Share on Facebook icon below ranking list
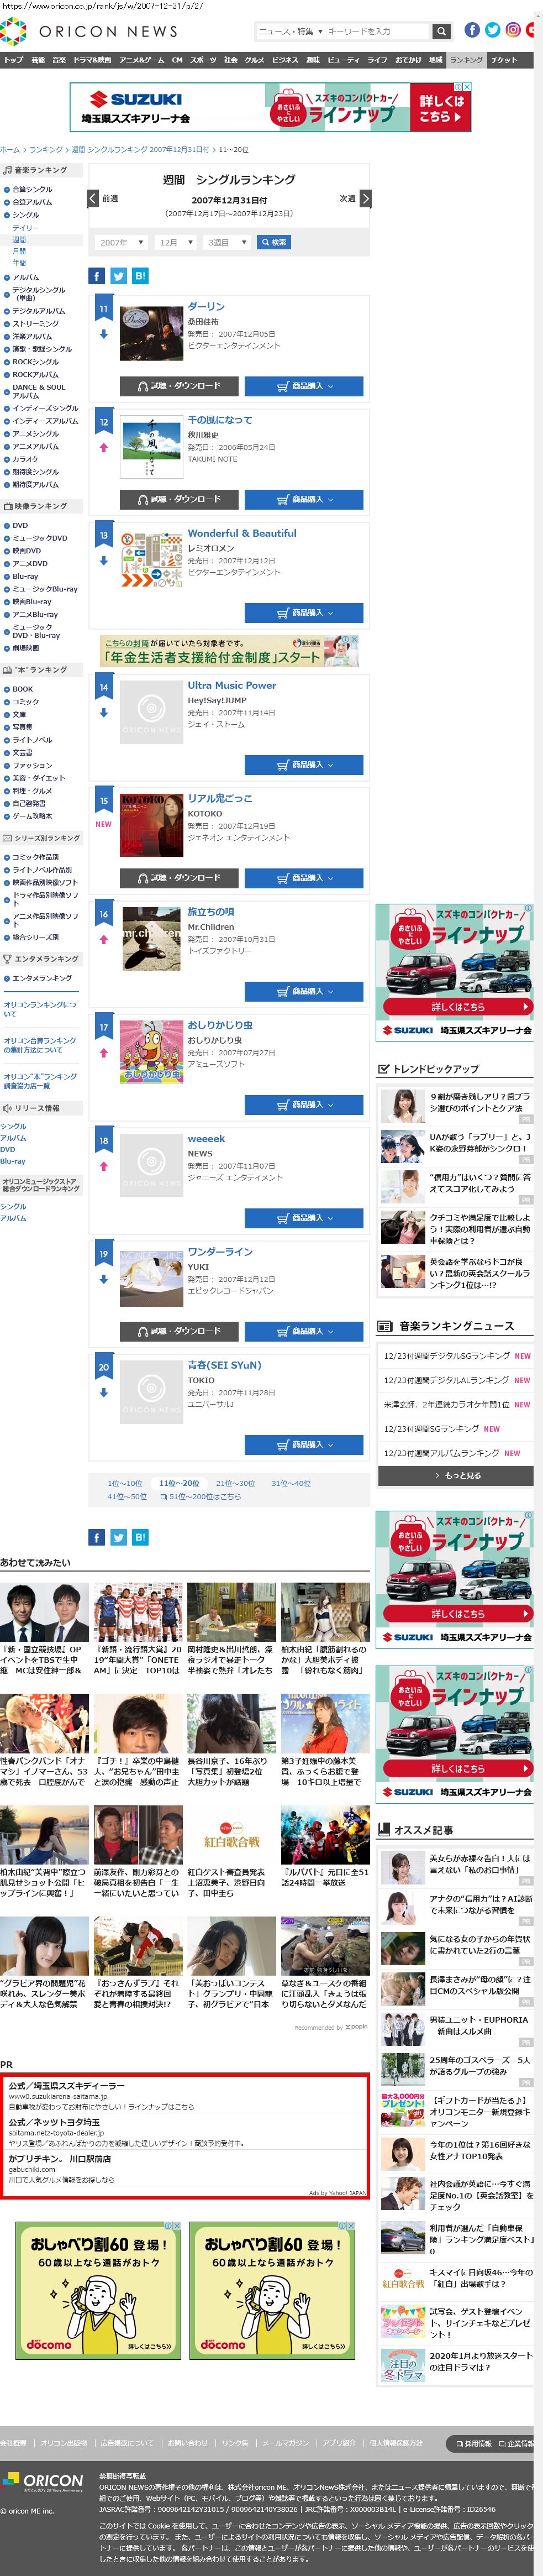 (97, 1537)
